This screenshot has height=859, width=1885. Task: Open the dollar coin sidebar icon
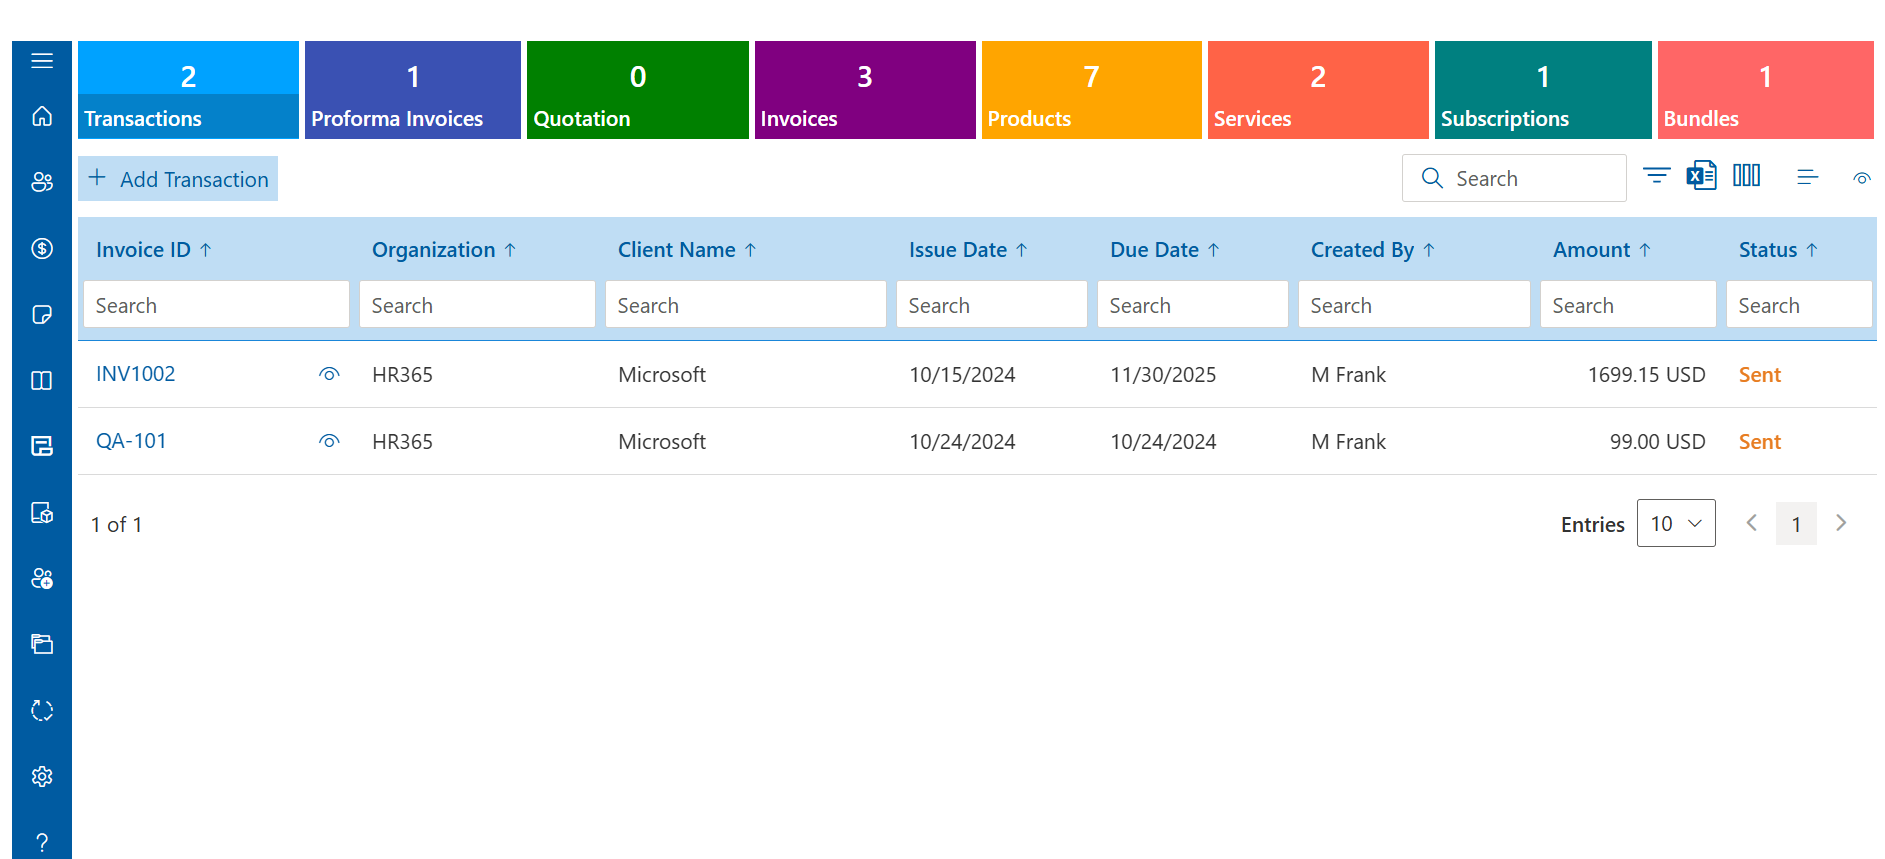pyautogui.click(x=42, y=248)
